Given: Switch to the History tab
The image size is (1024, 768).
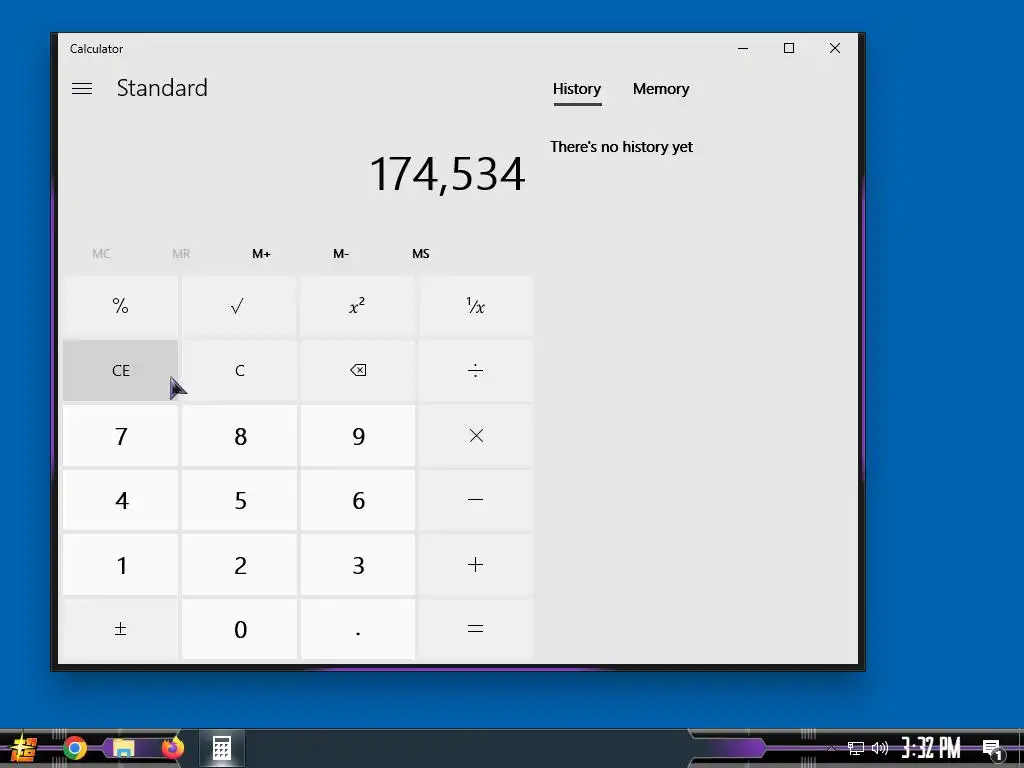Looking at the screenshot, I should (577, 89).
